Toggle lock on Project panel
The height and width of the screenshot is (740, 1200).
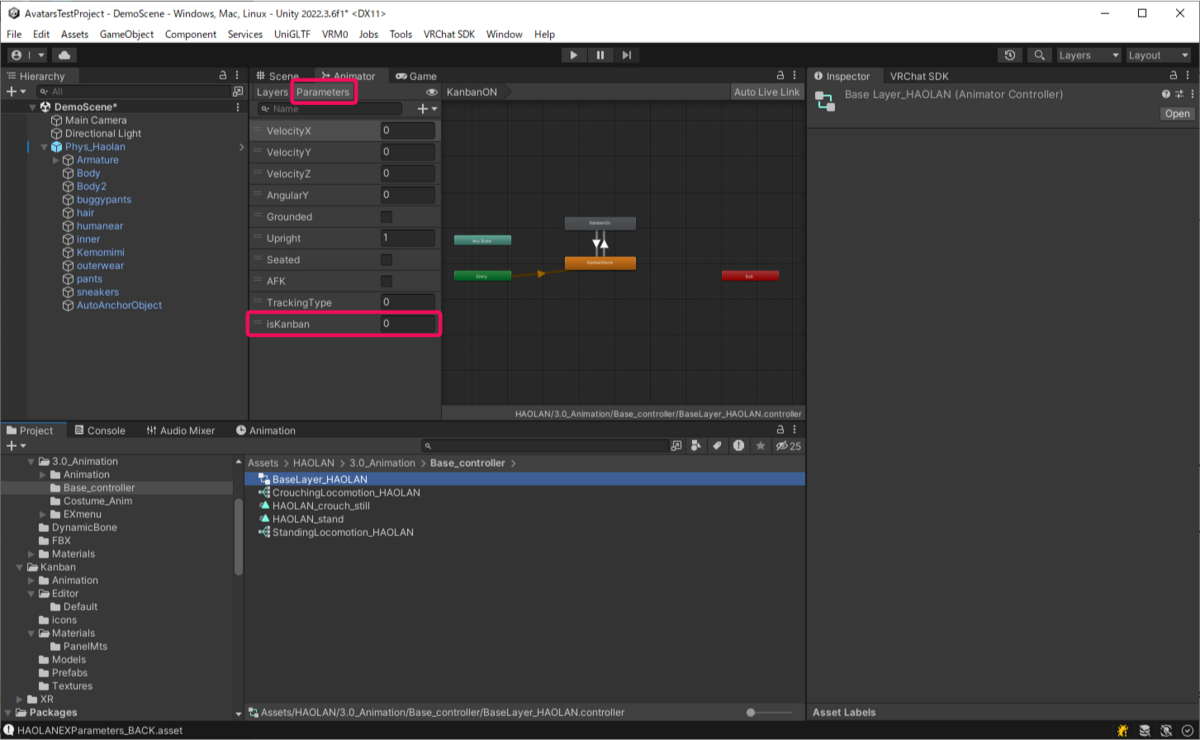click(781, 430)
